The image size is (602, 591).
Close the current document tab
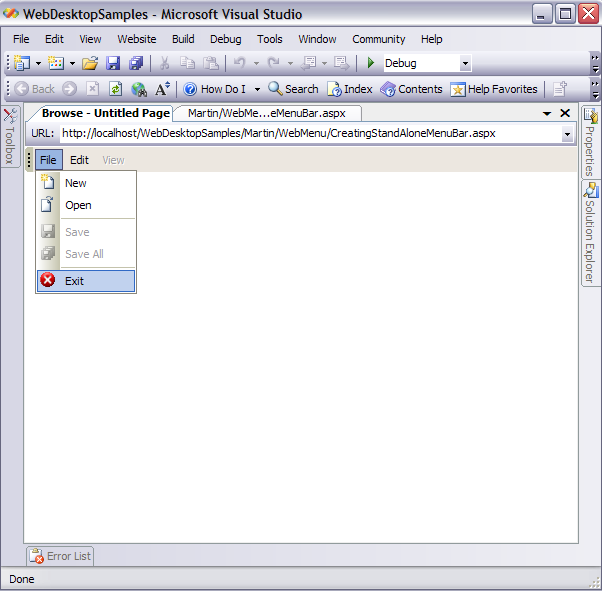click(x=565, y=114)
